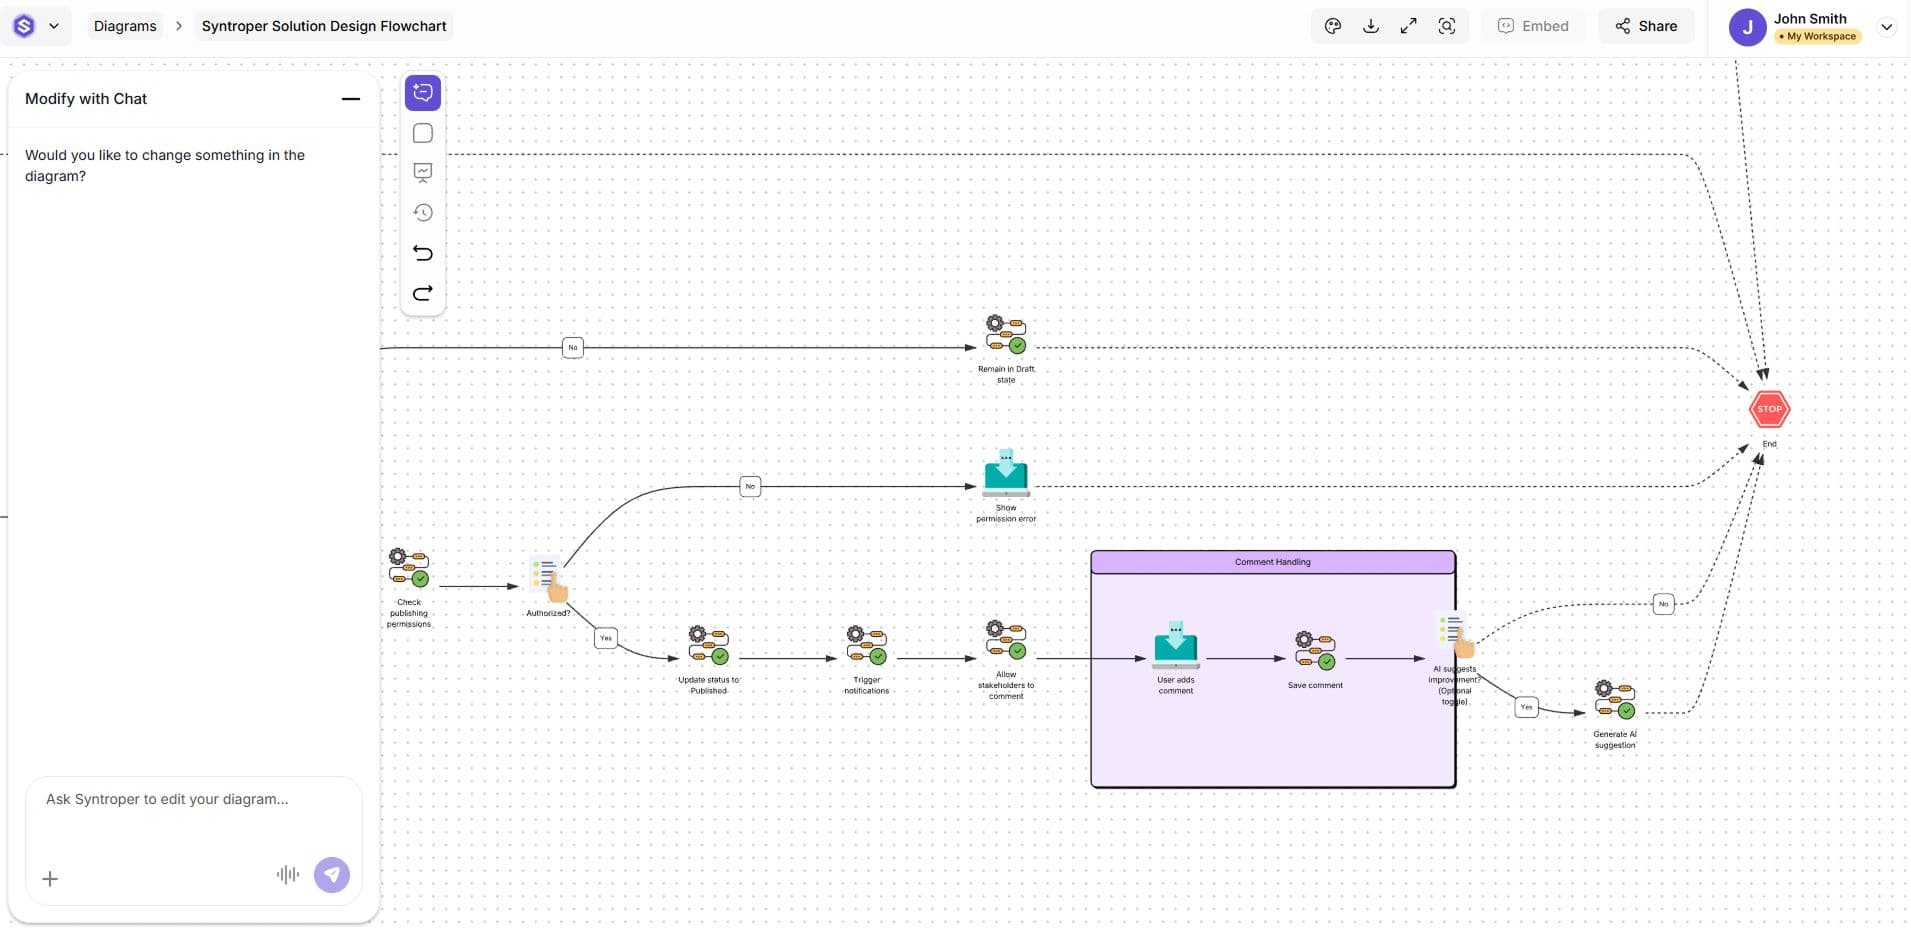Screen dimensions: 1911x930
Task: Open the version history icon
Action: coord(423,212)
